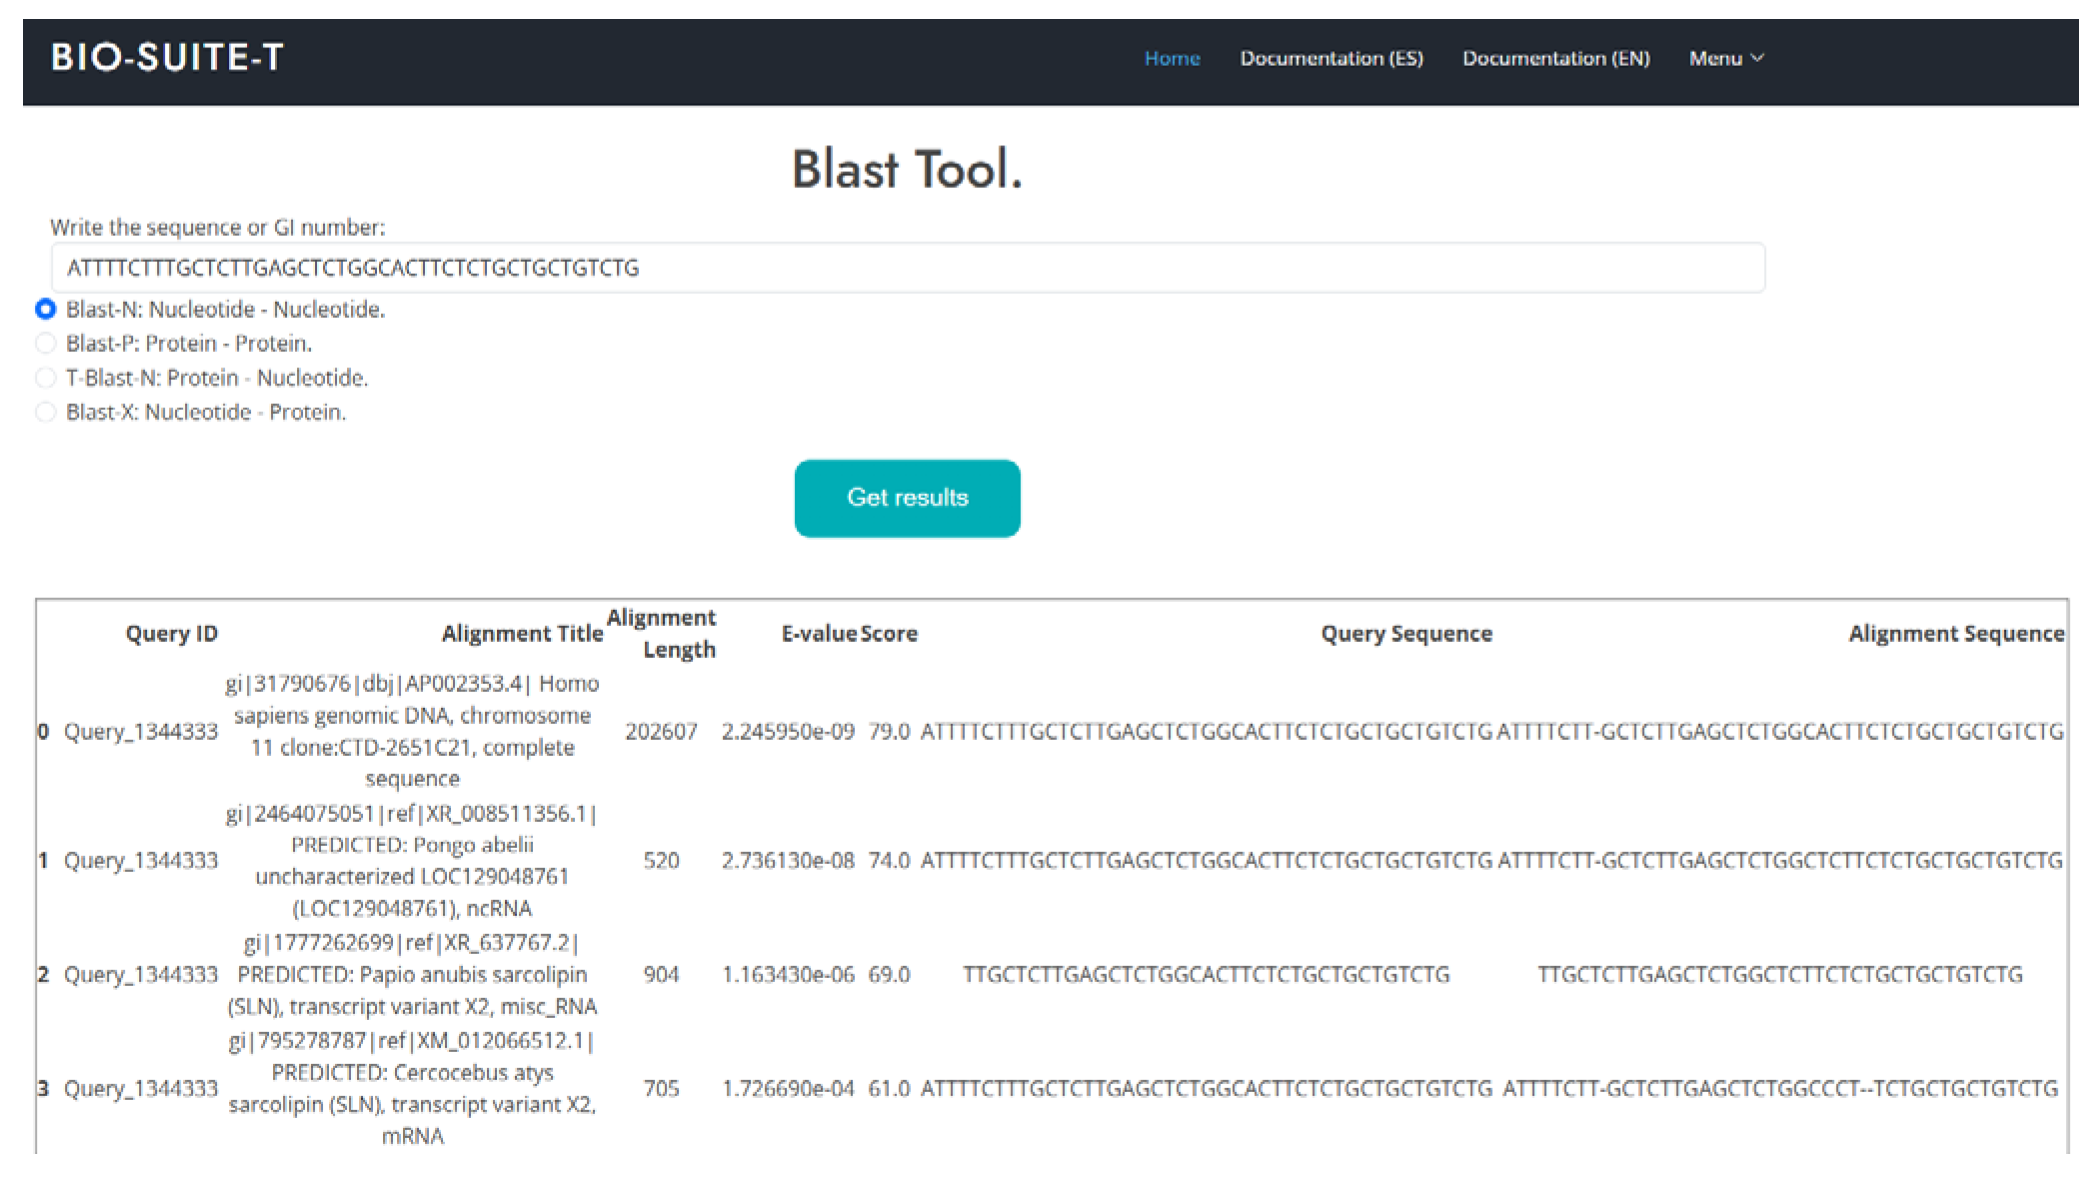Click alignment length 705
Screen dimensions: 2088x1189
[x=661, y=1088]
